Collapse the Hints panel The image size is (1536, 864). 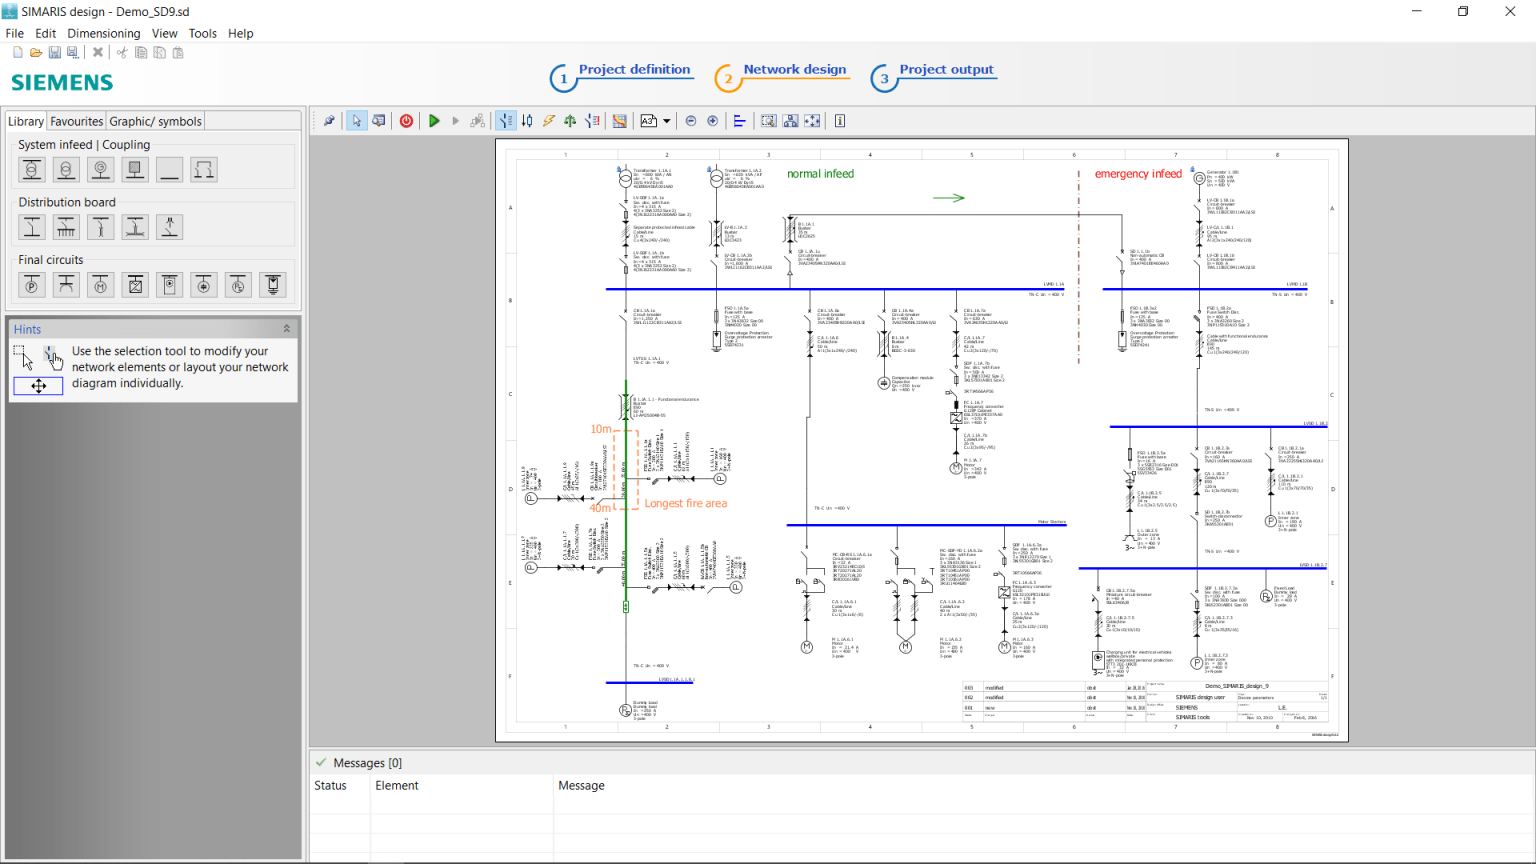coord(288,329)
